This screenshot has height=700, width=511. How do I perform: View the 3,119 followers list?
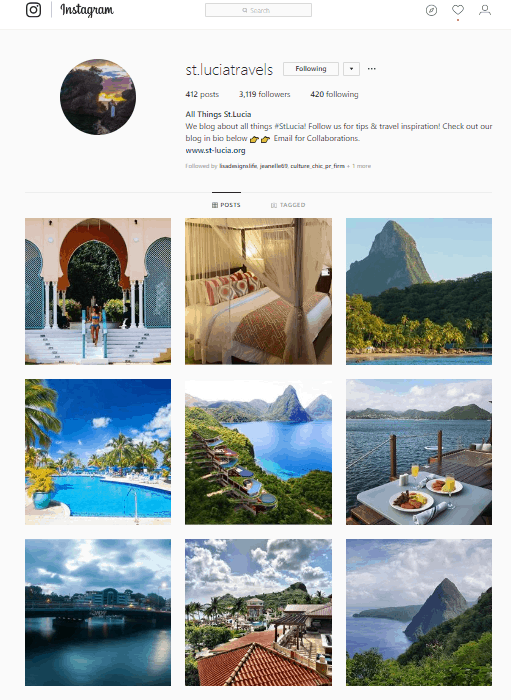tap(265, 94)
